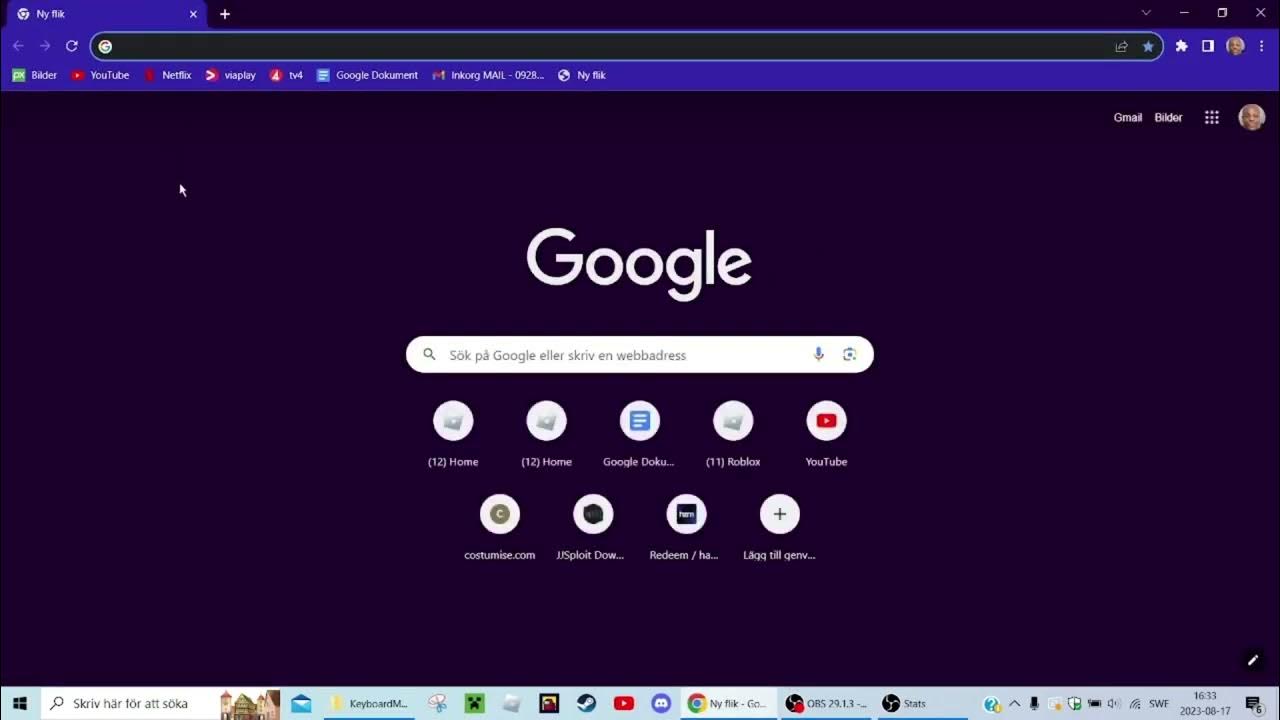Click the network Wi-Fi tray icon
Screen dimensions: 1280x720
[1135, 703]
